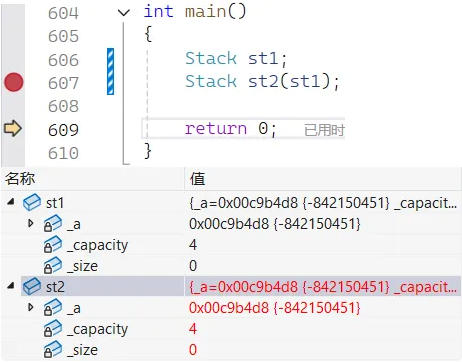This screenshot has height=362, width=462.
Task: Click the st1 name in watch list
Action: [55, 203]
